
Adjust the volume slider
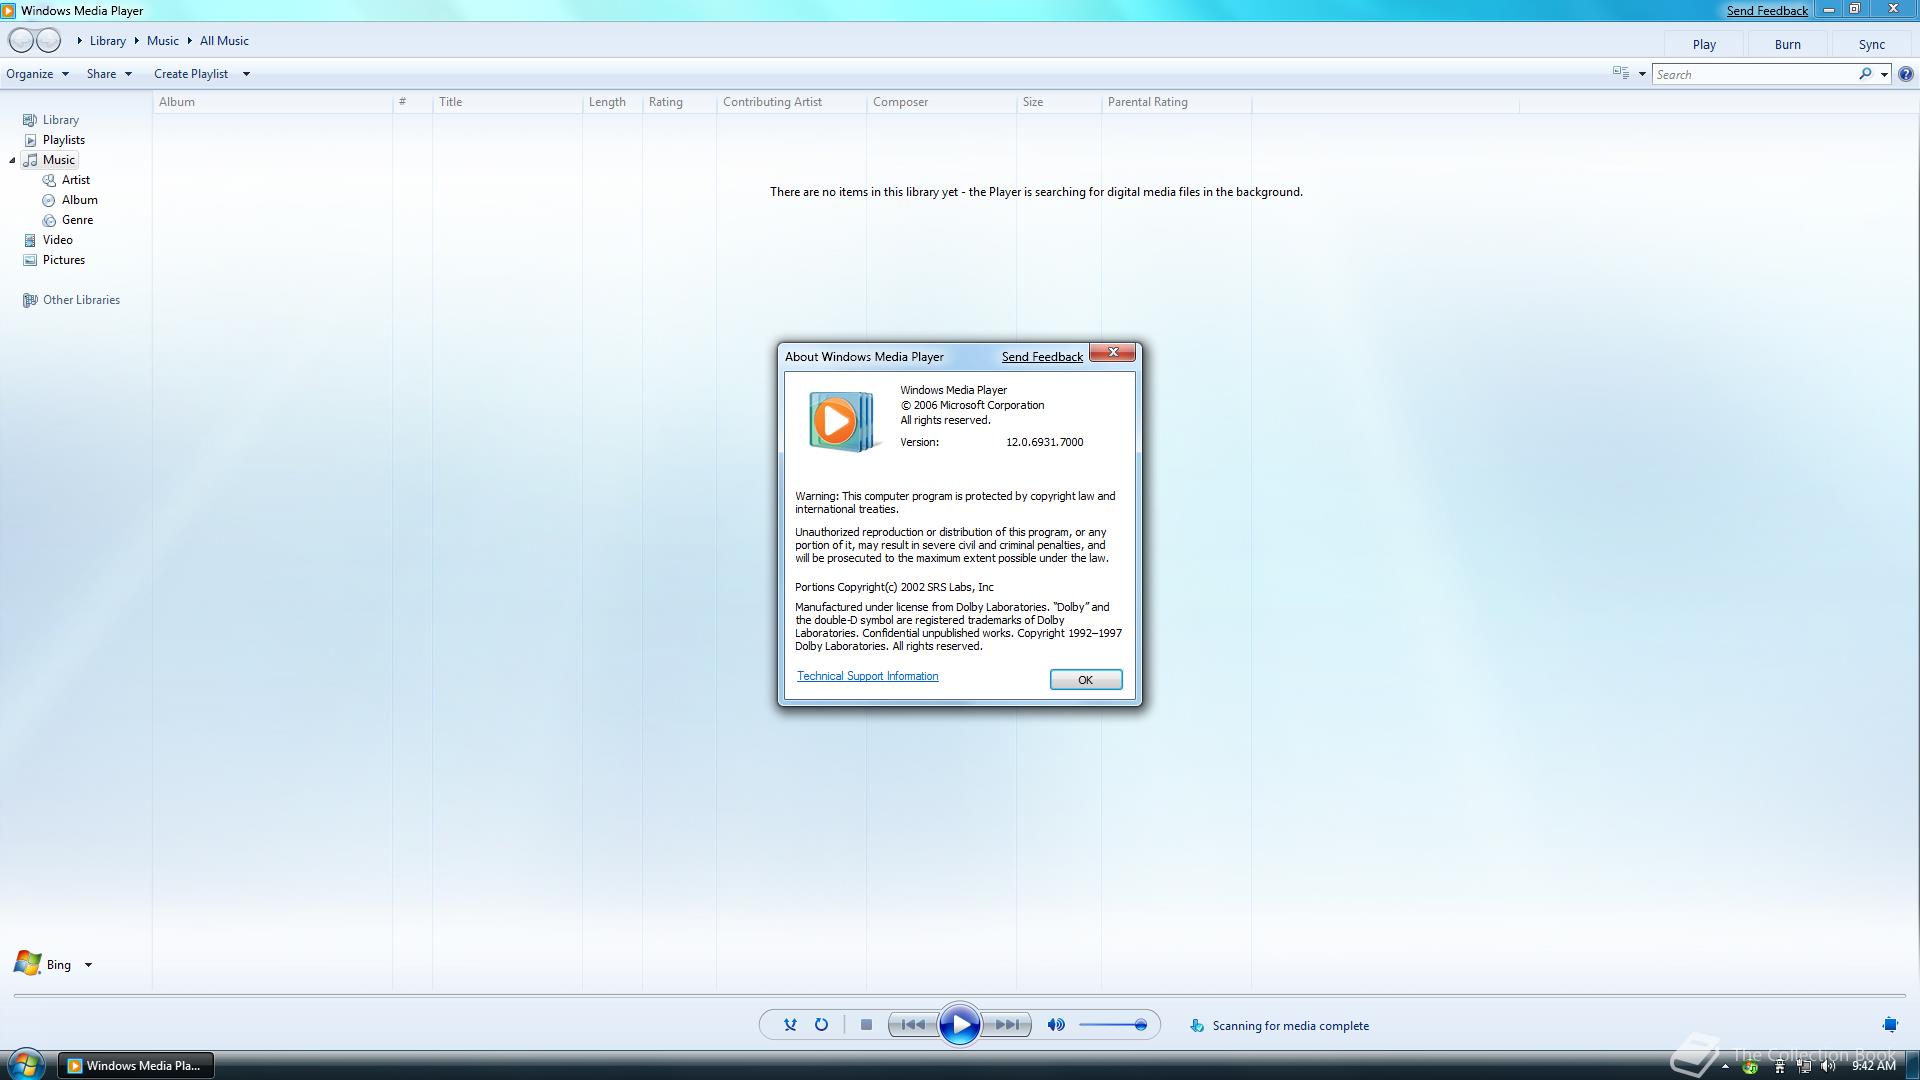[x=1112, y=1025]
